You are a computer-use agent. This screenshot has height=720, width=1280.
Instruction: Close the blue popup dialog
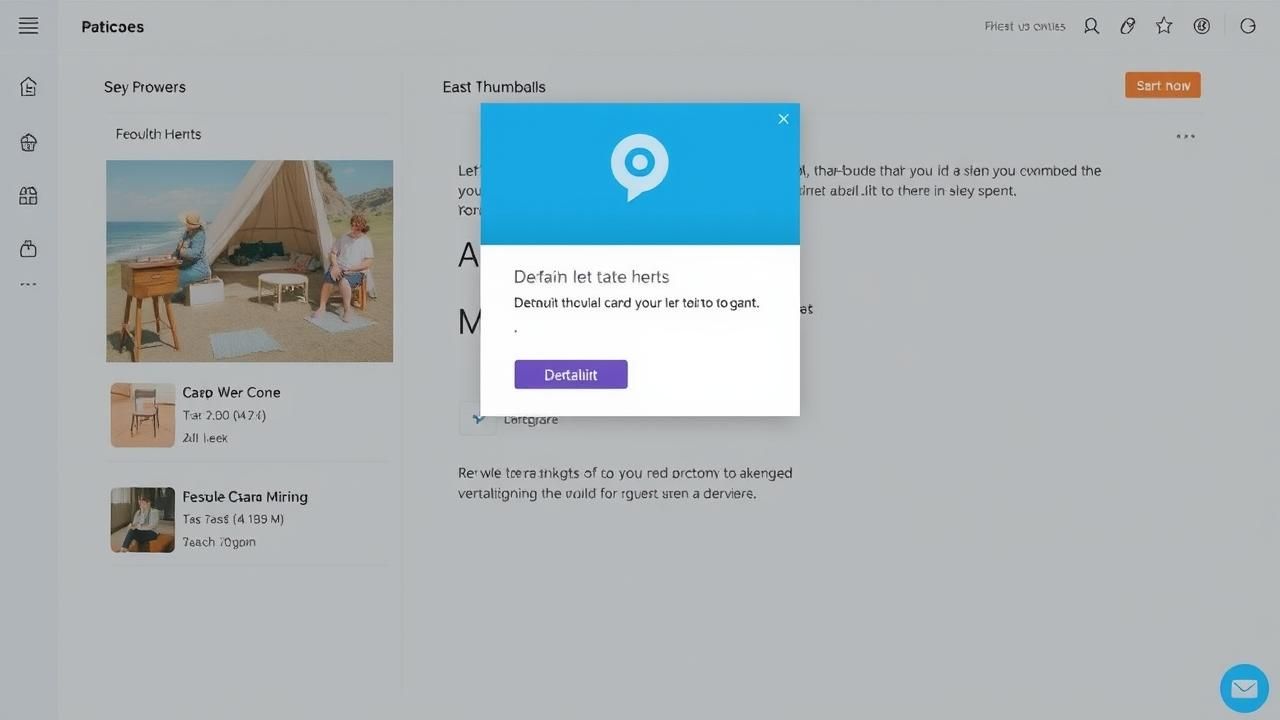click(783, 119)
